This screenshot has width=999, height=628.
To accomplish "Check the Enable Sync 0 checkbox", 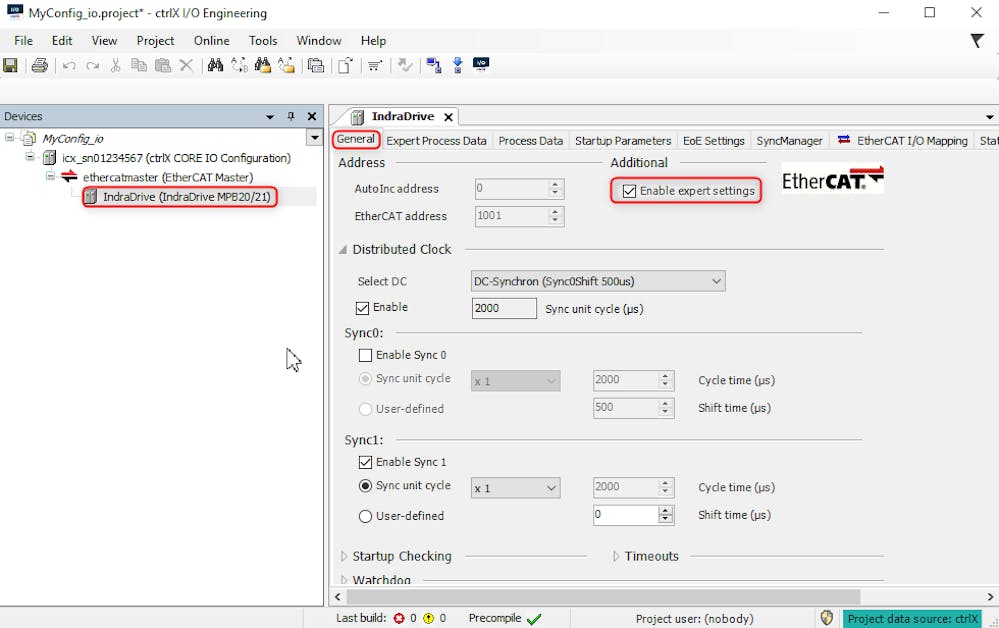I will coord(365,355).
